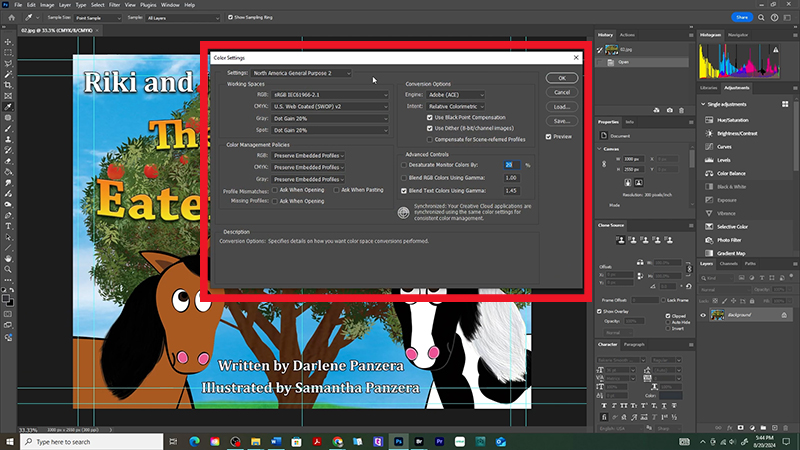800x450 pixels.
Task: Click the Search icon in top bar
Action: point(761,17)
